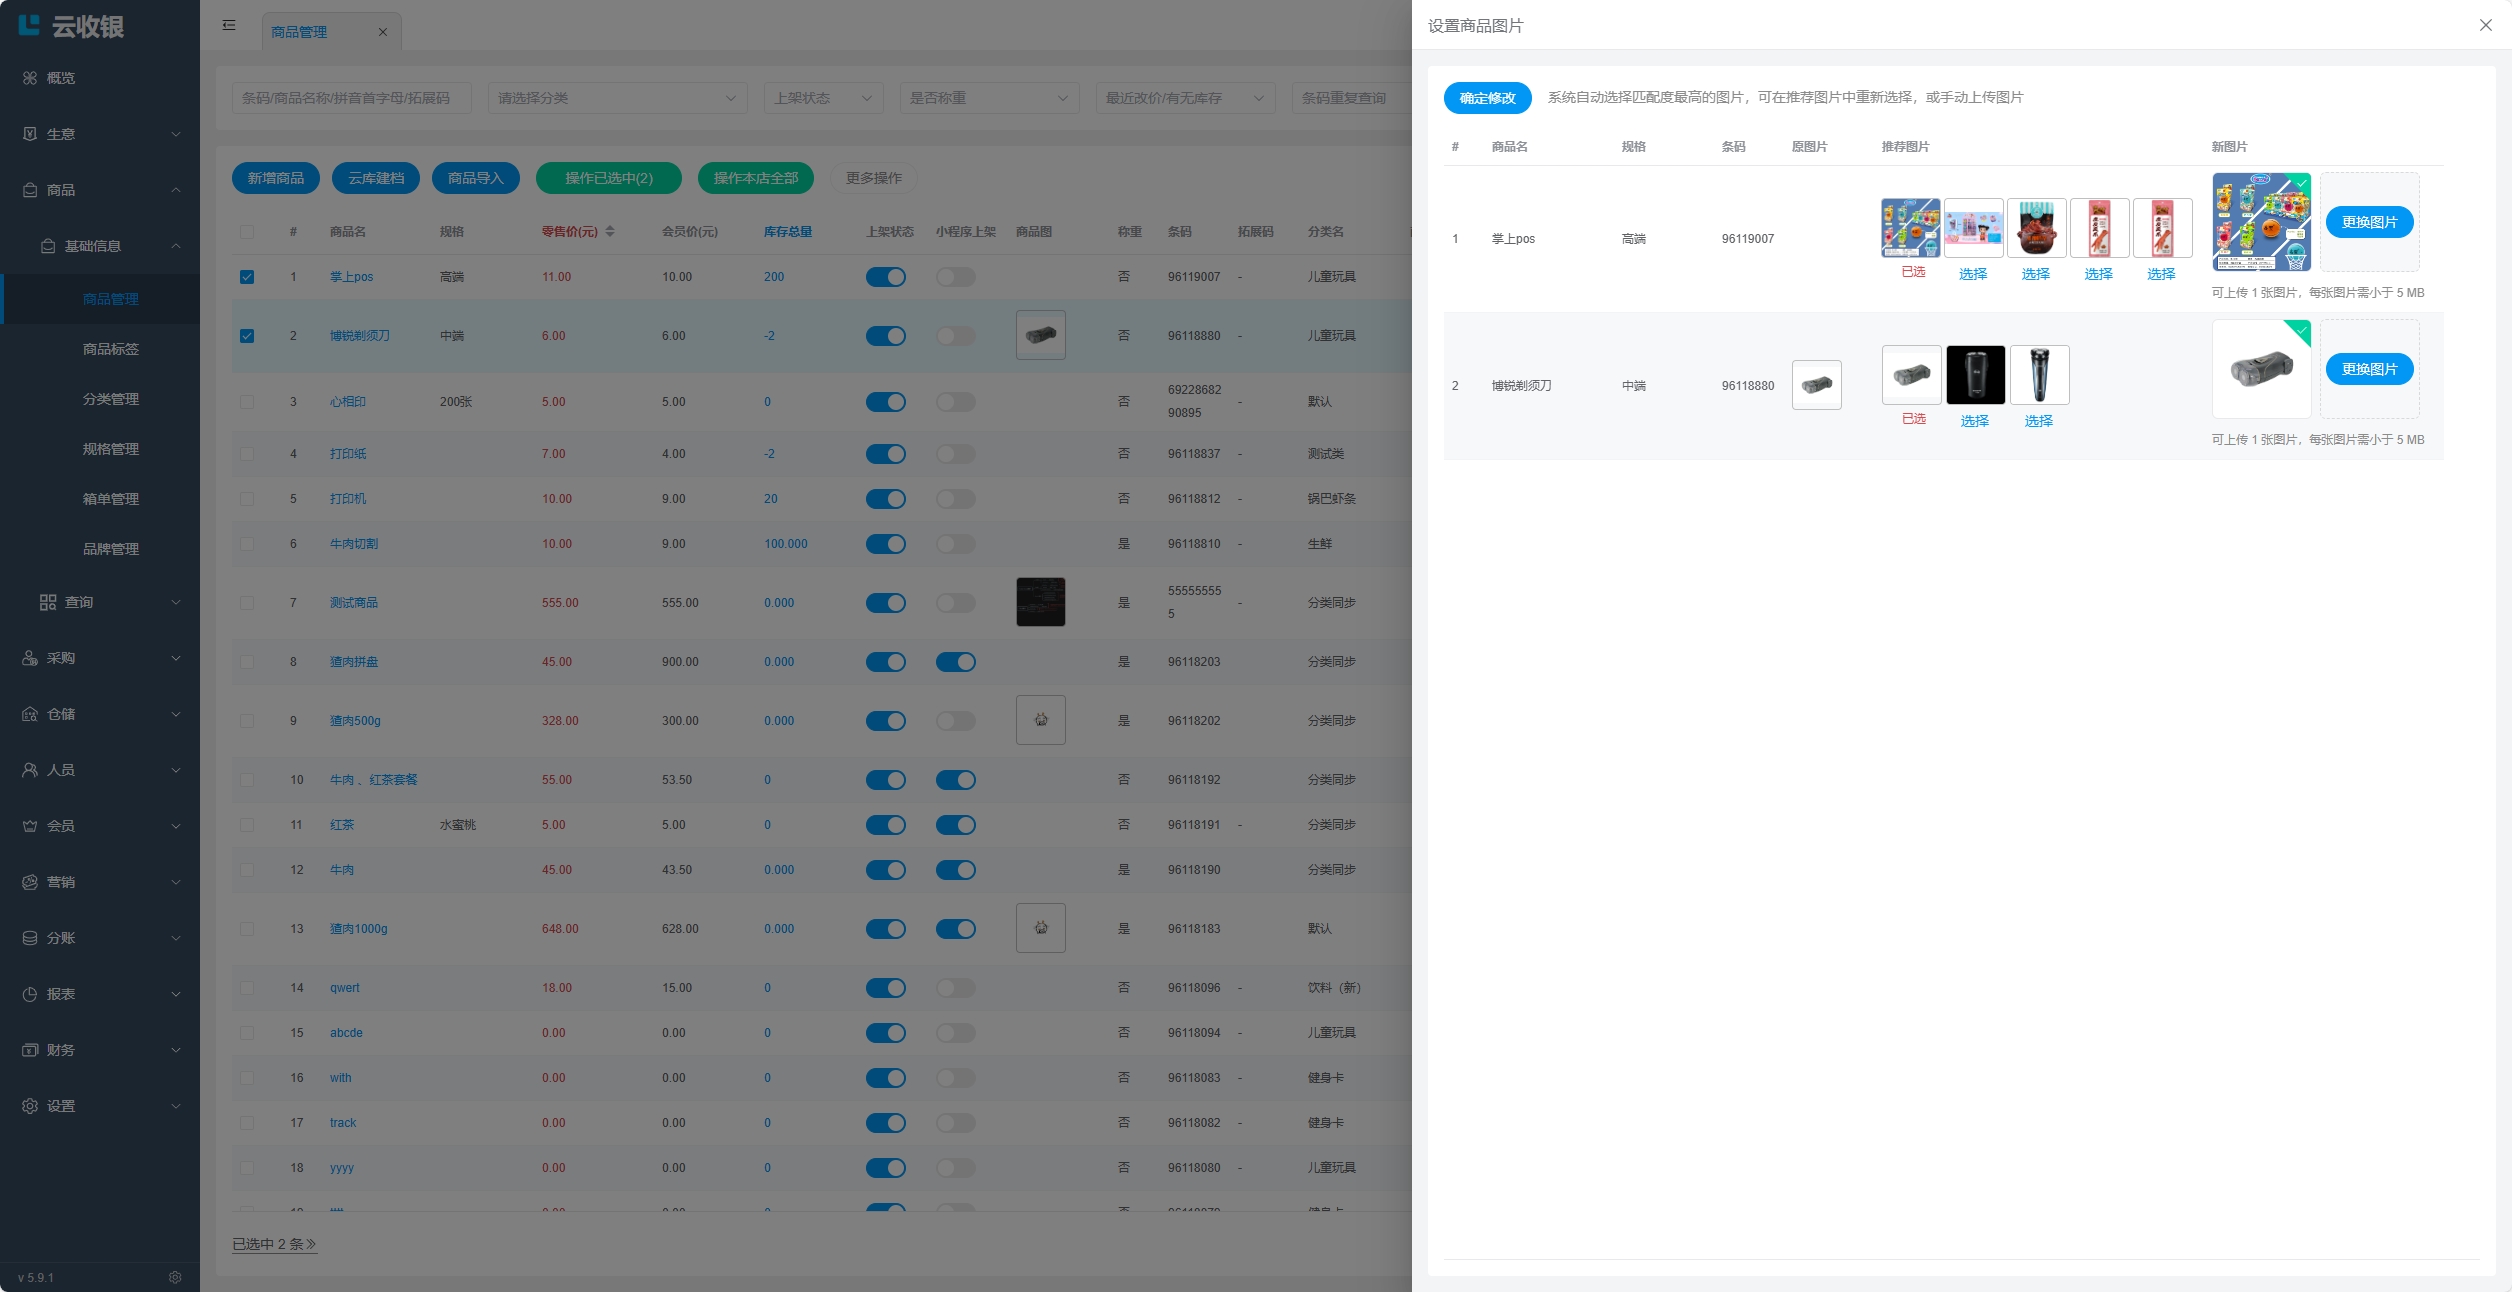Viewport: 2512px width, 1292px height.
Task: Click the 零售价 column sort arrows icon
Action: point(610,231)
